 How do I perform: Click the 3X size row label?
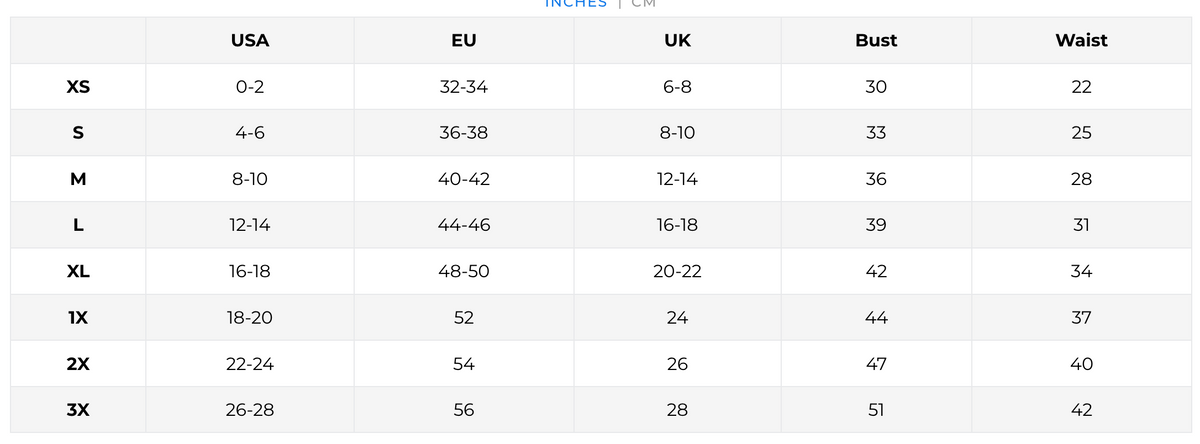pyautogui.click(x=78, y=410)
